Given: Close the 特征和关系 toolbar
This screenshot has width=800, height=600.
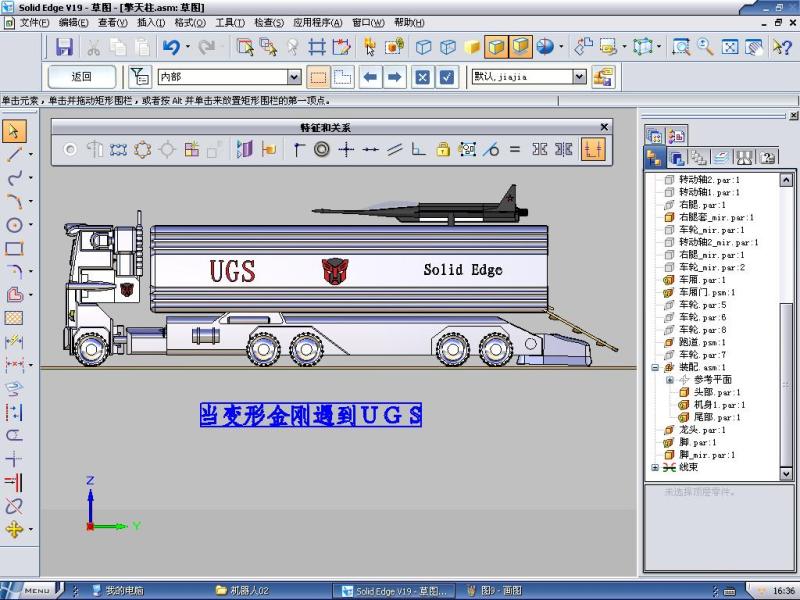Looking at the screenshot, I should [x=604, y=127].
